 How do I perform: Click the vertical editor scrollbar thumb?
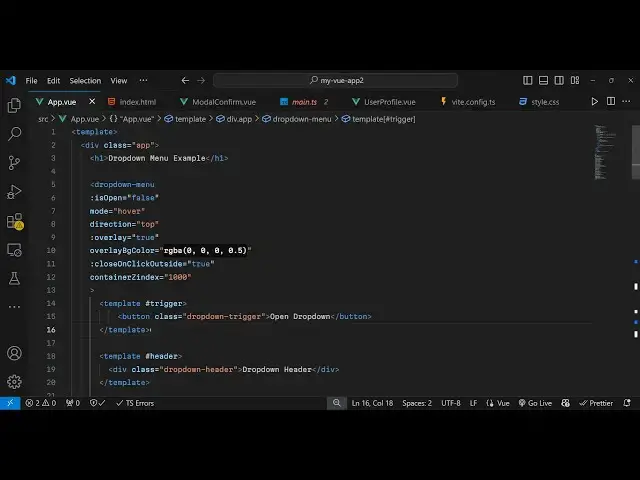click(636, 152)
